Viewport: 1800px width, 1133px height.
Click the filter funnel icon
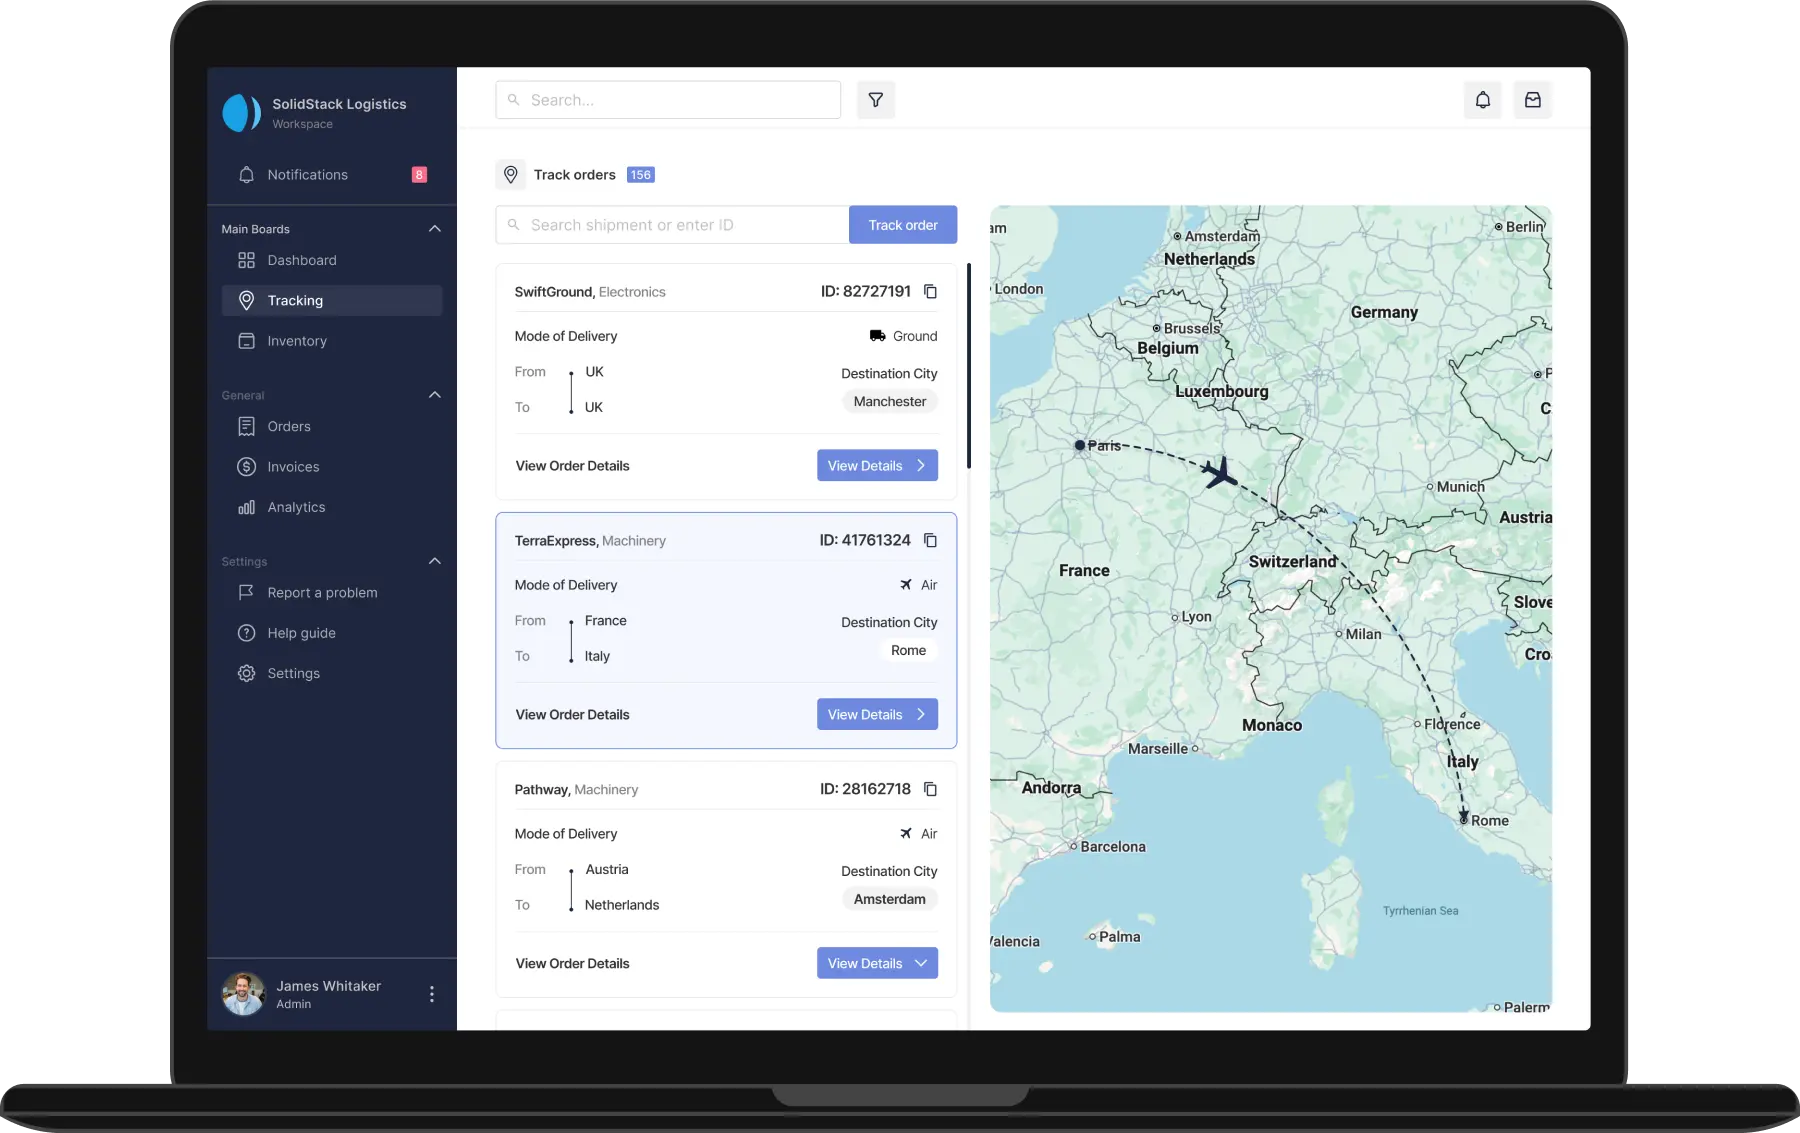875,100
